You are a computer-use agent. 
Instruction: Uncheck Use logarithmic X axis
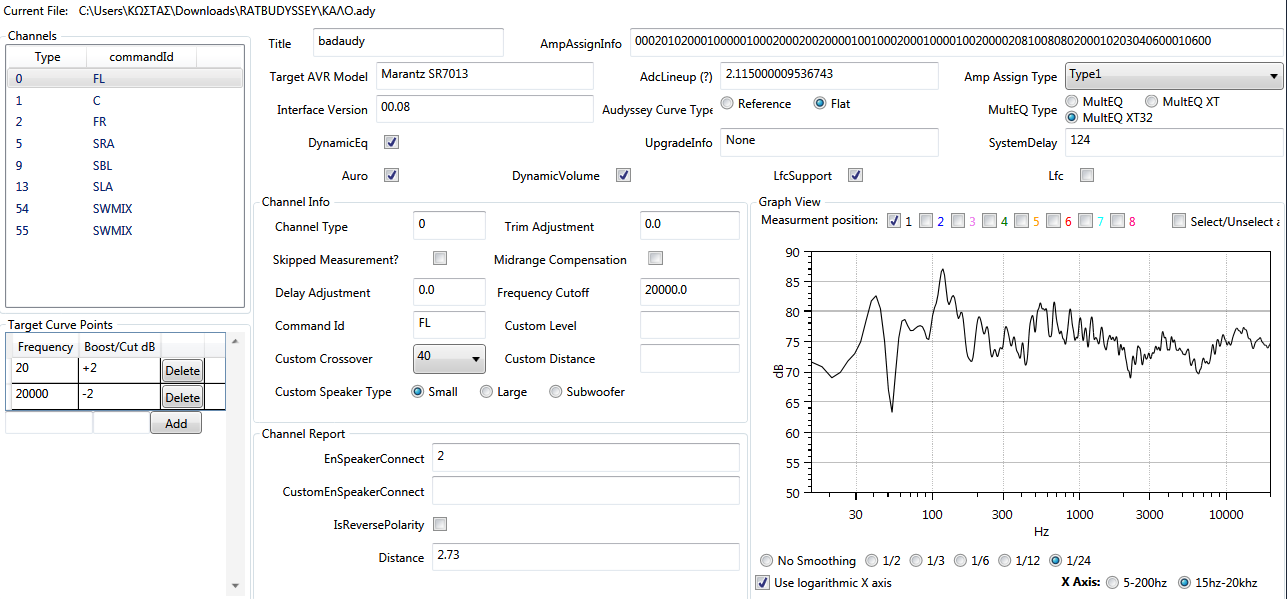point(765,582)
